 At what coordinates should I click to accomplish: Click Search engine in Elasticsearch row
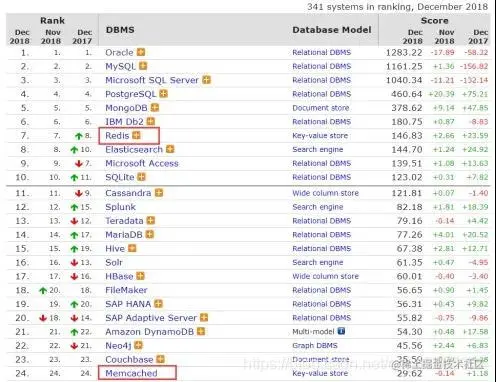(318, 150)
